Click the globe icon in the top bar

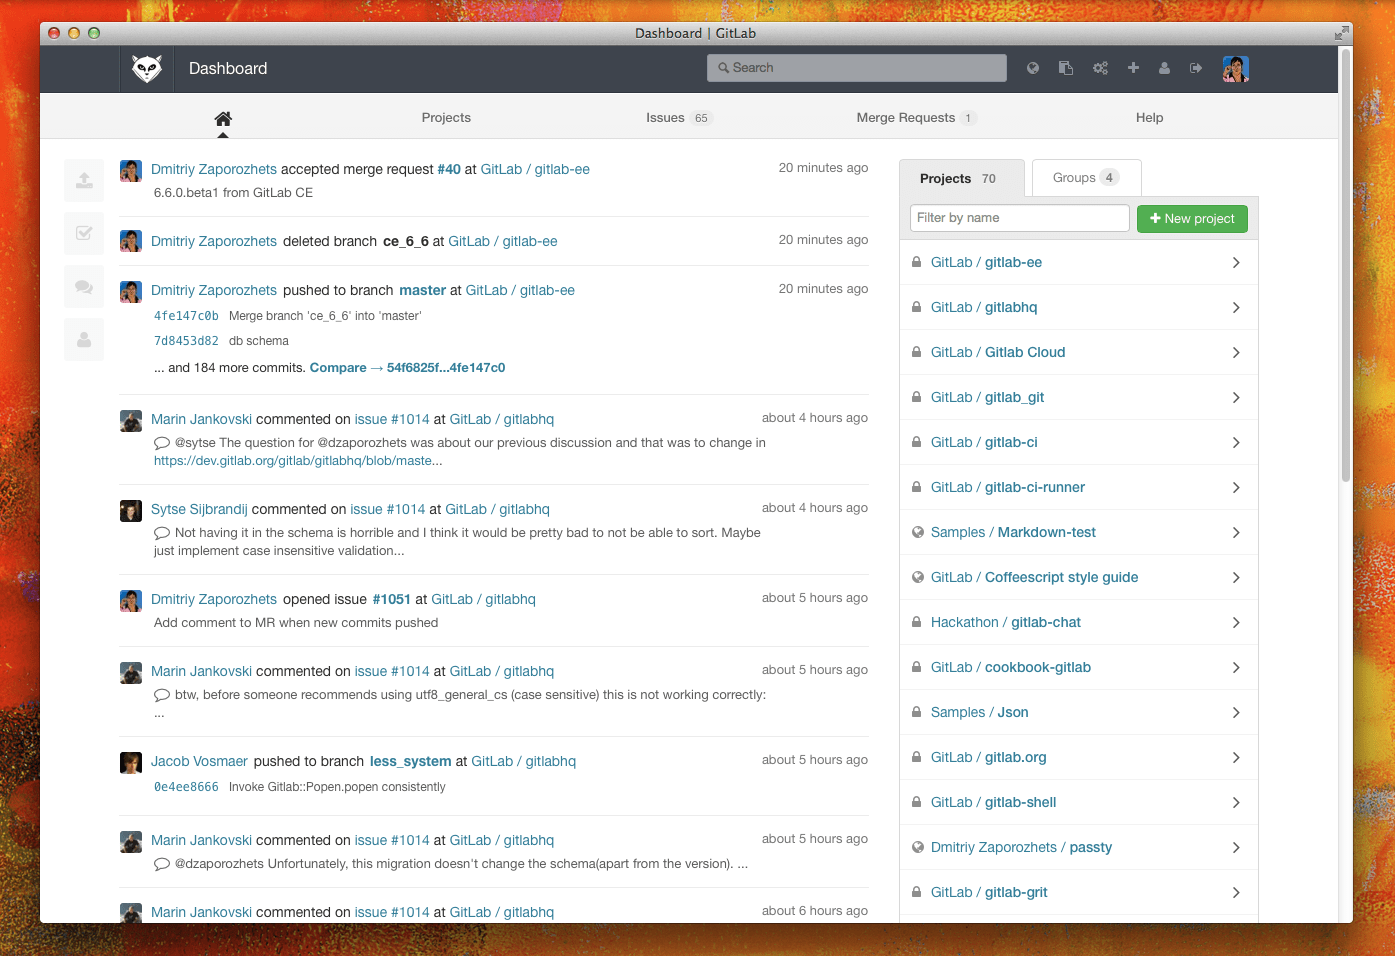[x=1032, y=68]
